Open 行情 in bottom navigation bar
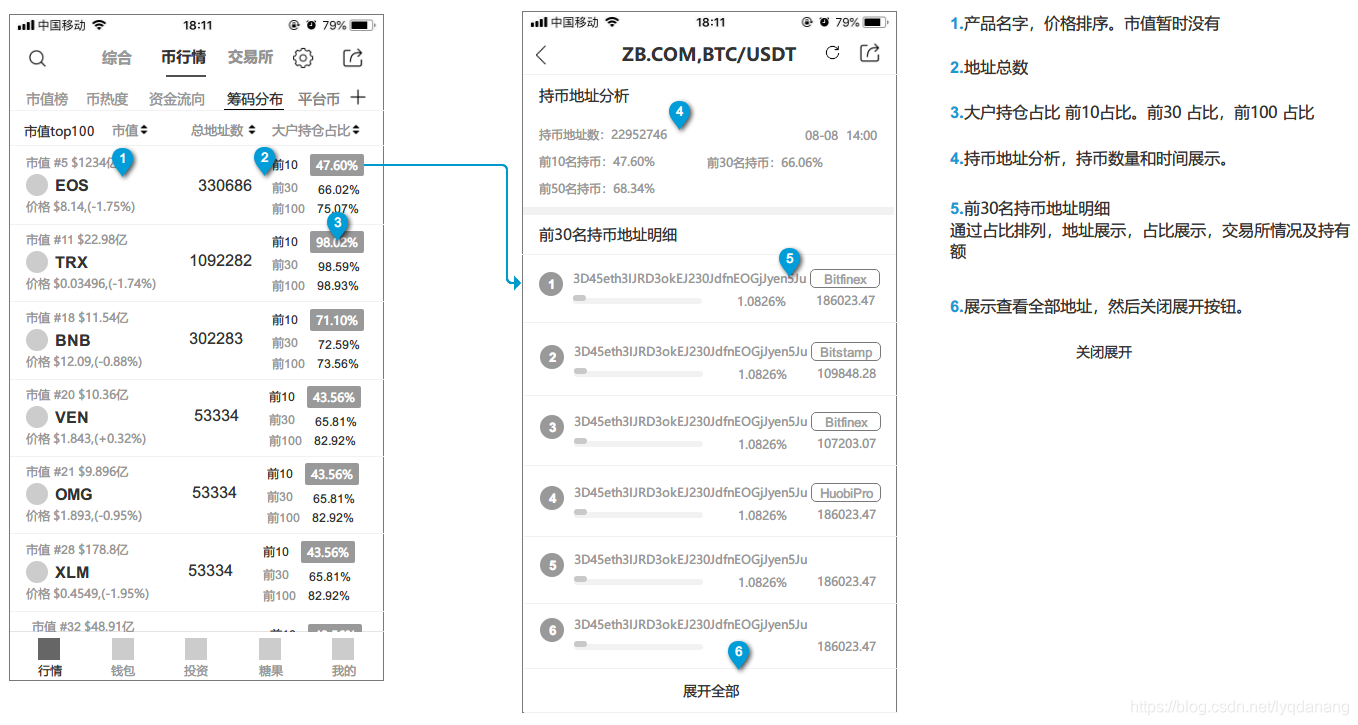This screenshot has height=725, width=1358. pos(49,658)
